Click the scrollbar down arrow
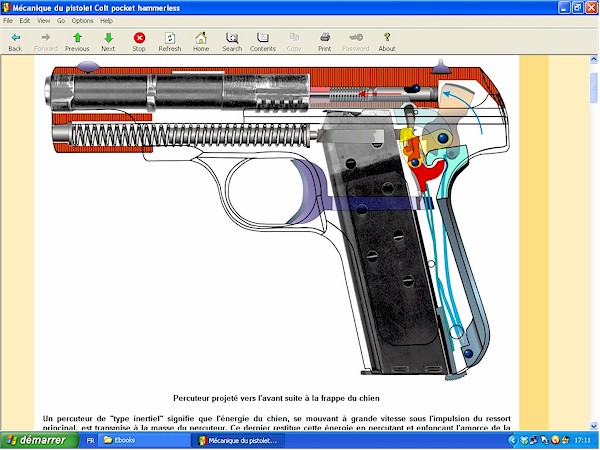 point(594,426)
